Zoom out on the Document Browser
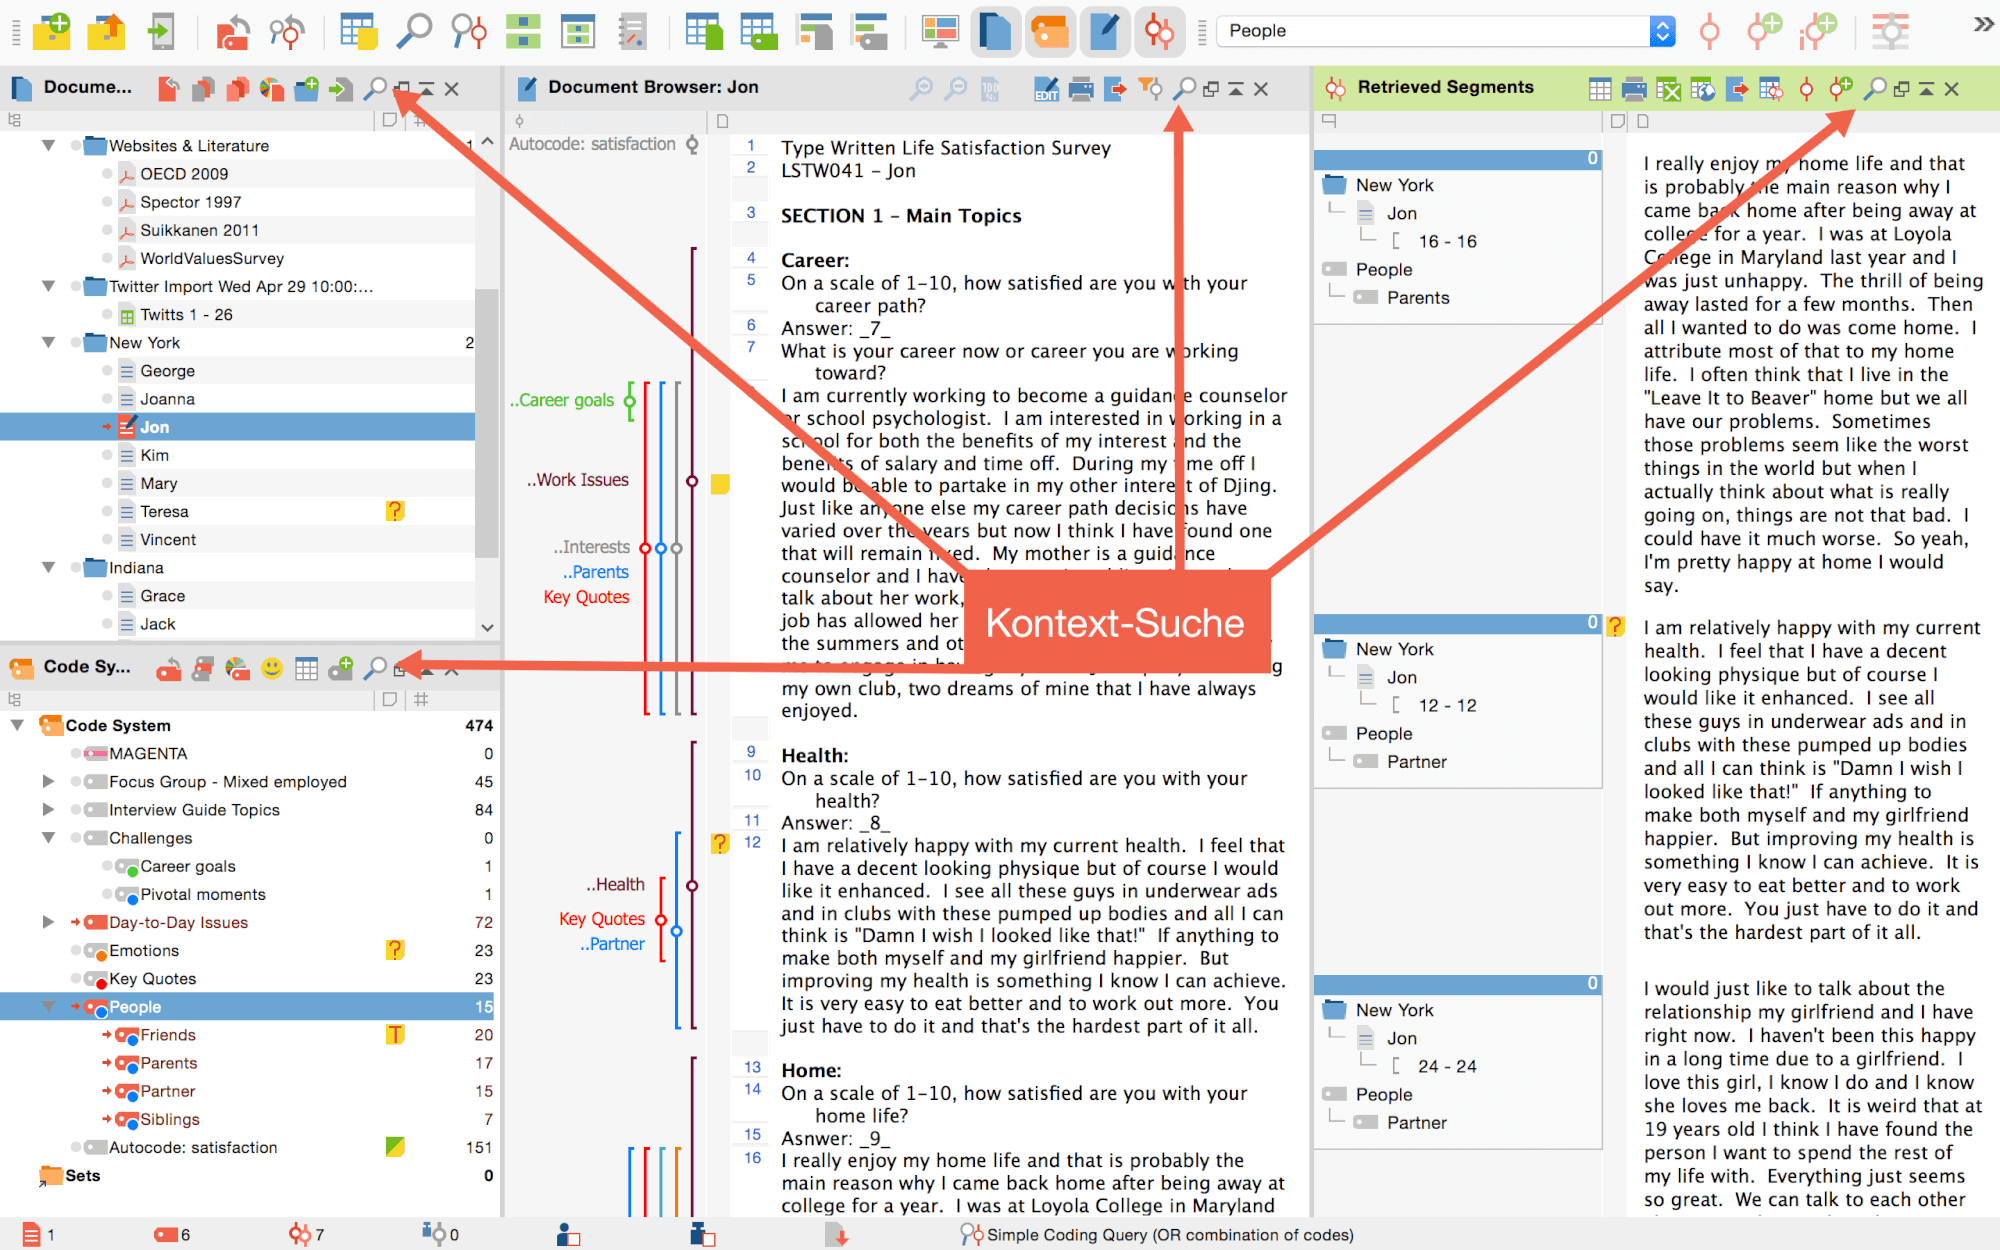Viewport: 2000px width, 1250px height. click(956, 89)
